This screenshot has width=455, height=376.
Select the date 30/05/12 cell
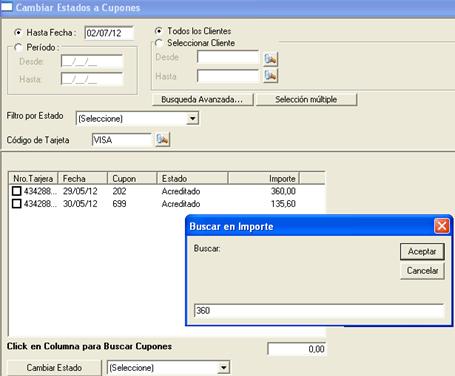coord(80,203)
